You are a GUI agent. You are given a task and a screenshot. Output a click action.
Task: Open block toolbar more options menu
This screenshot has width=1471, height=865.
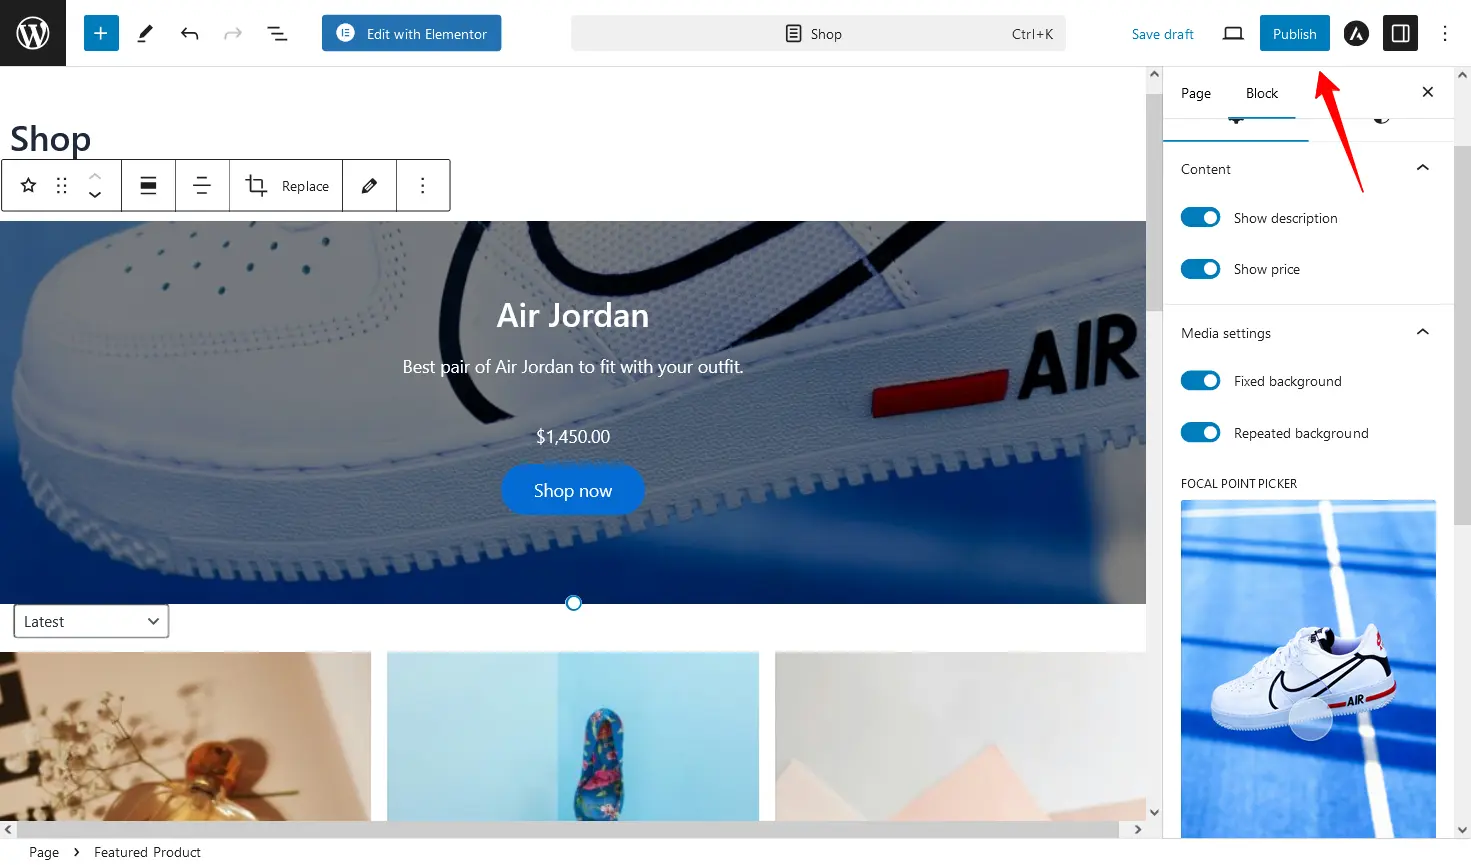[423, 185]
